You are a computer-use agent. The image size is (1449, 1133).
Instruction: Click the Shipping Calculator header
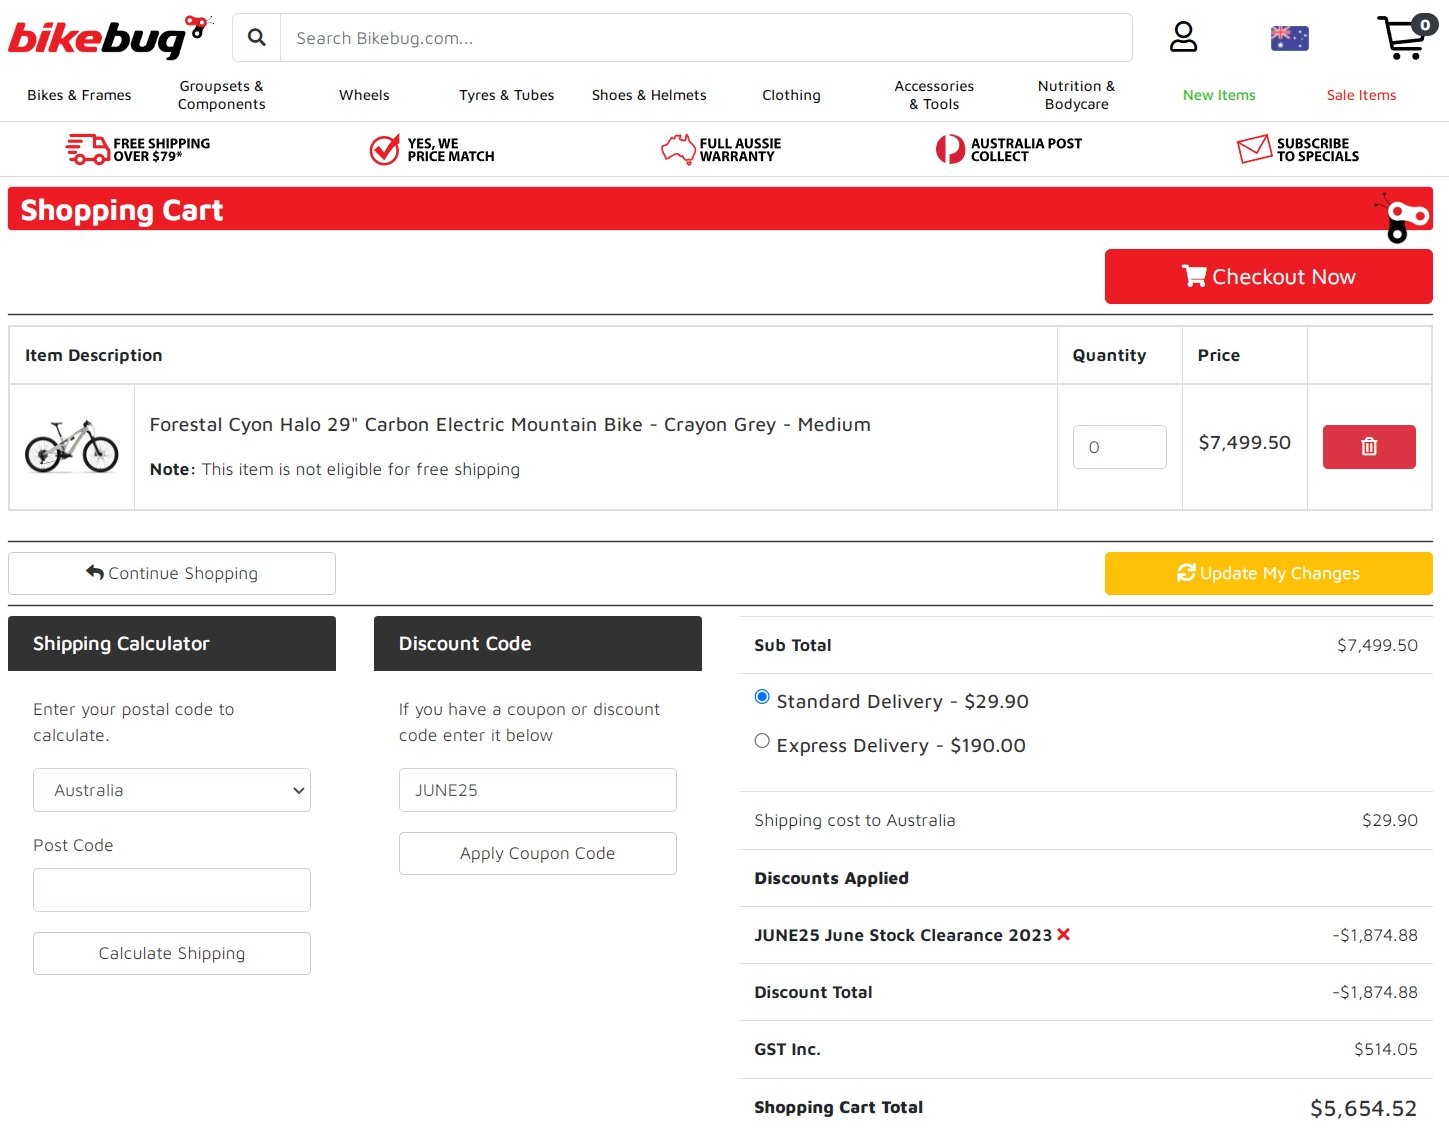[172, 643]
